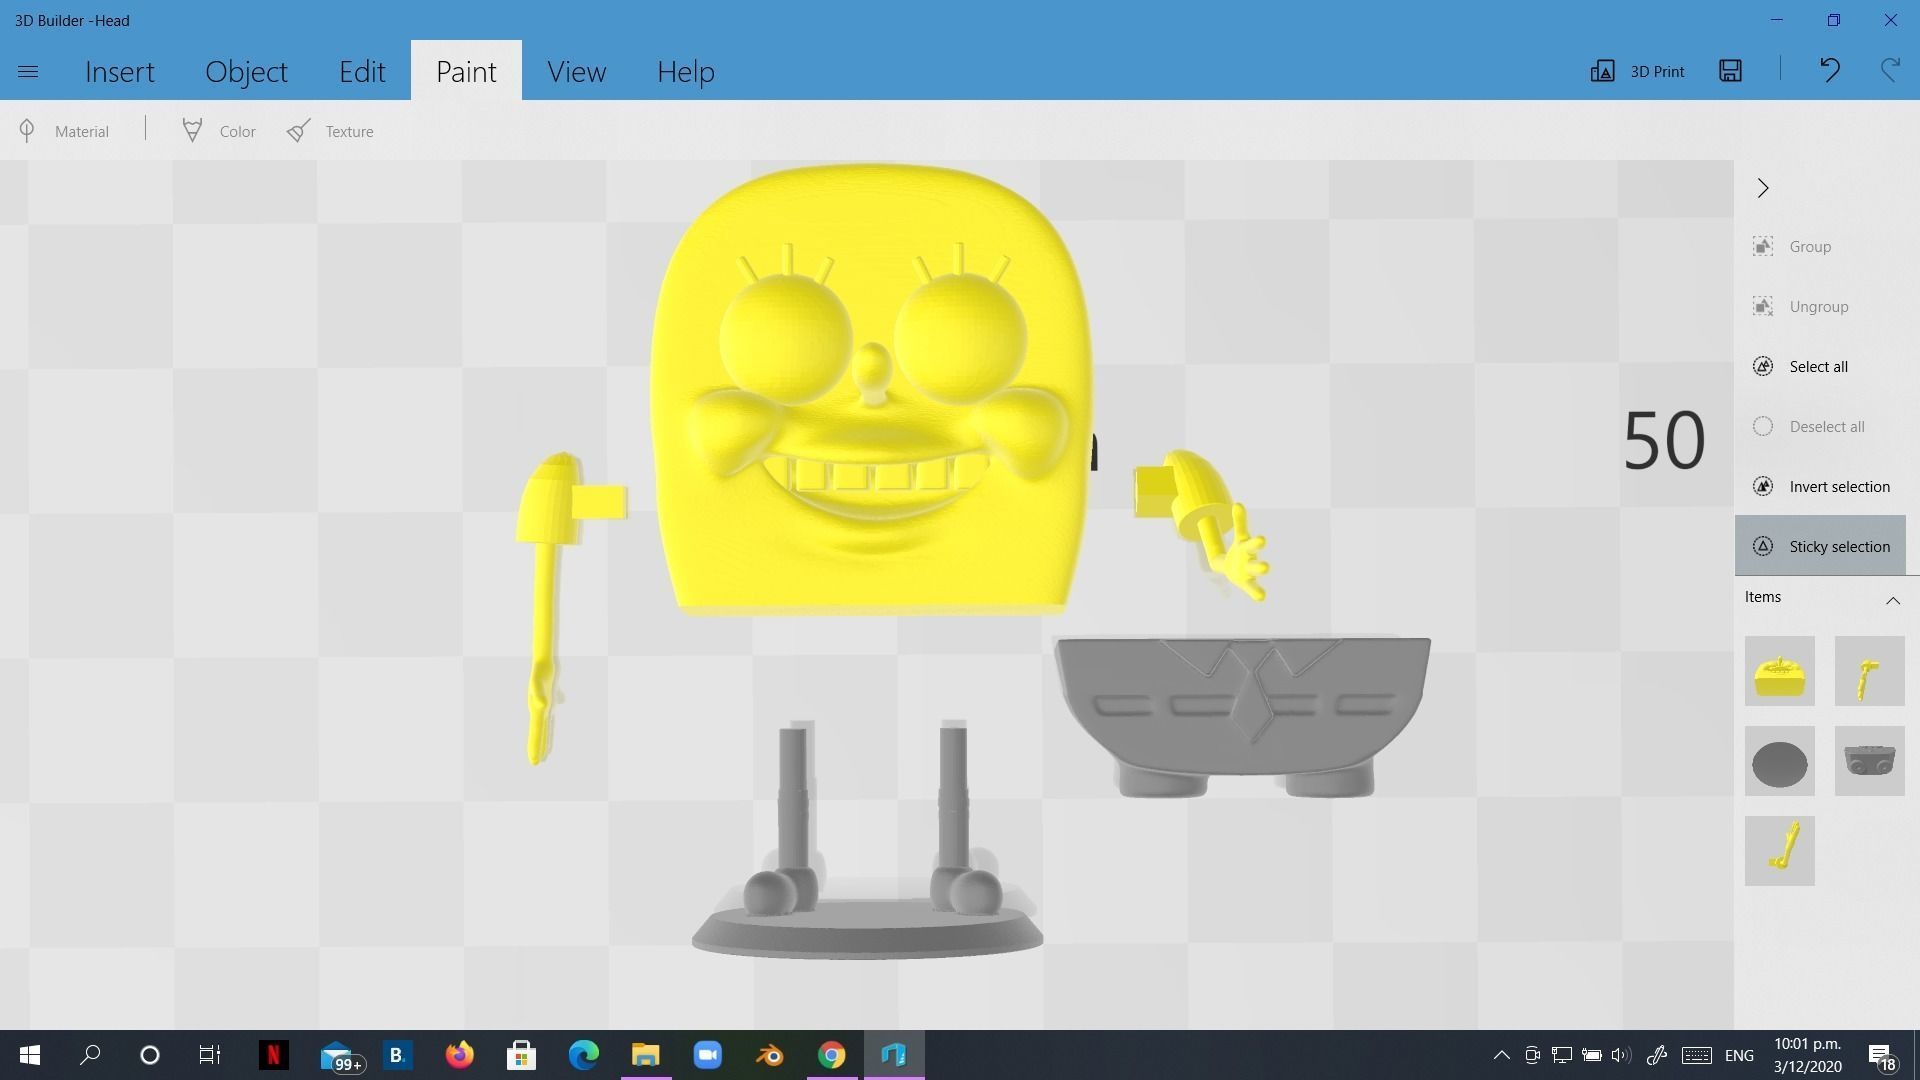Show hidden system tray icons
The image size is (1920, 1080).
[x=1501, y=1055]
